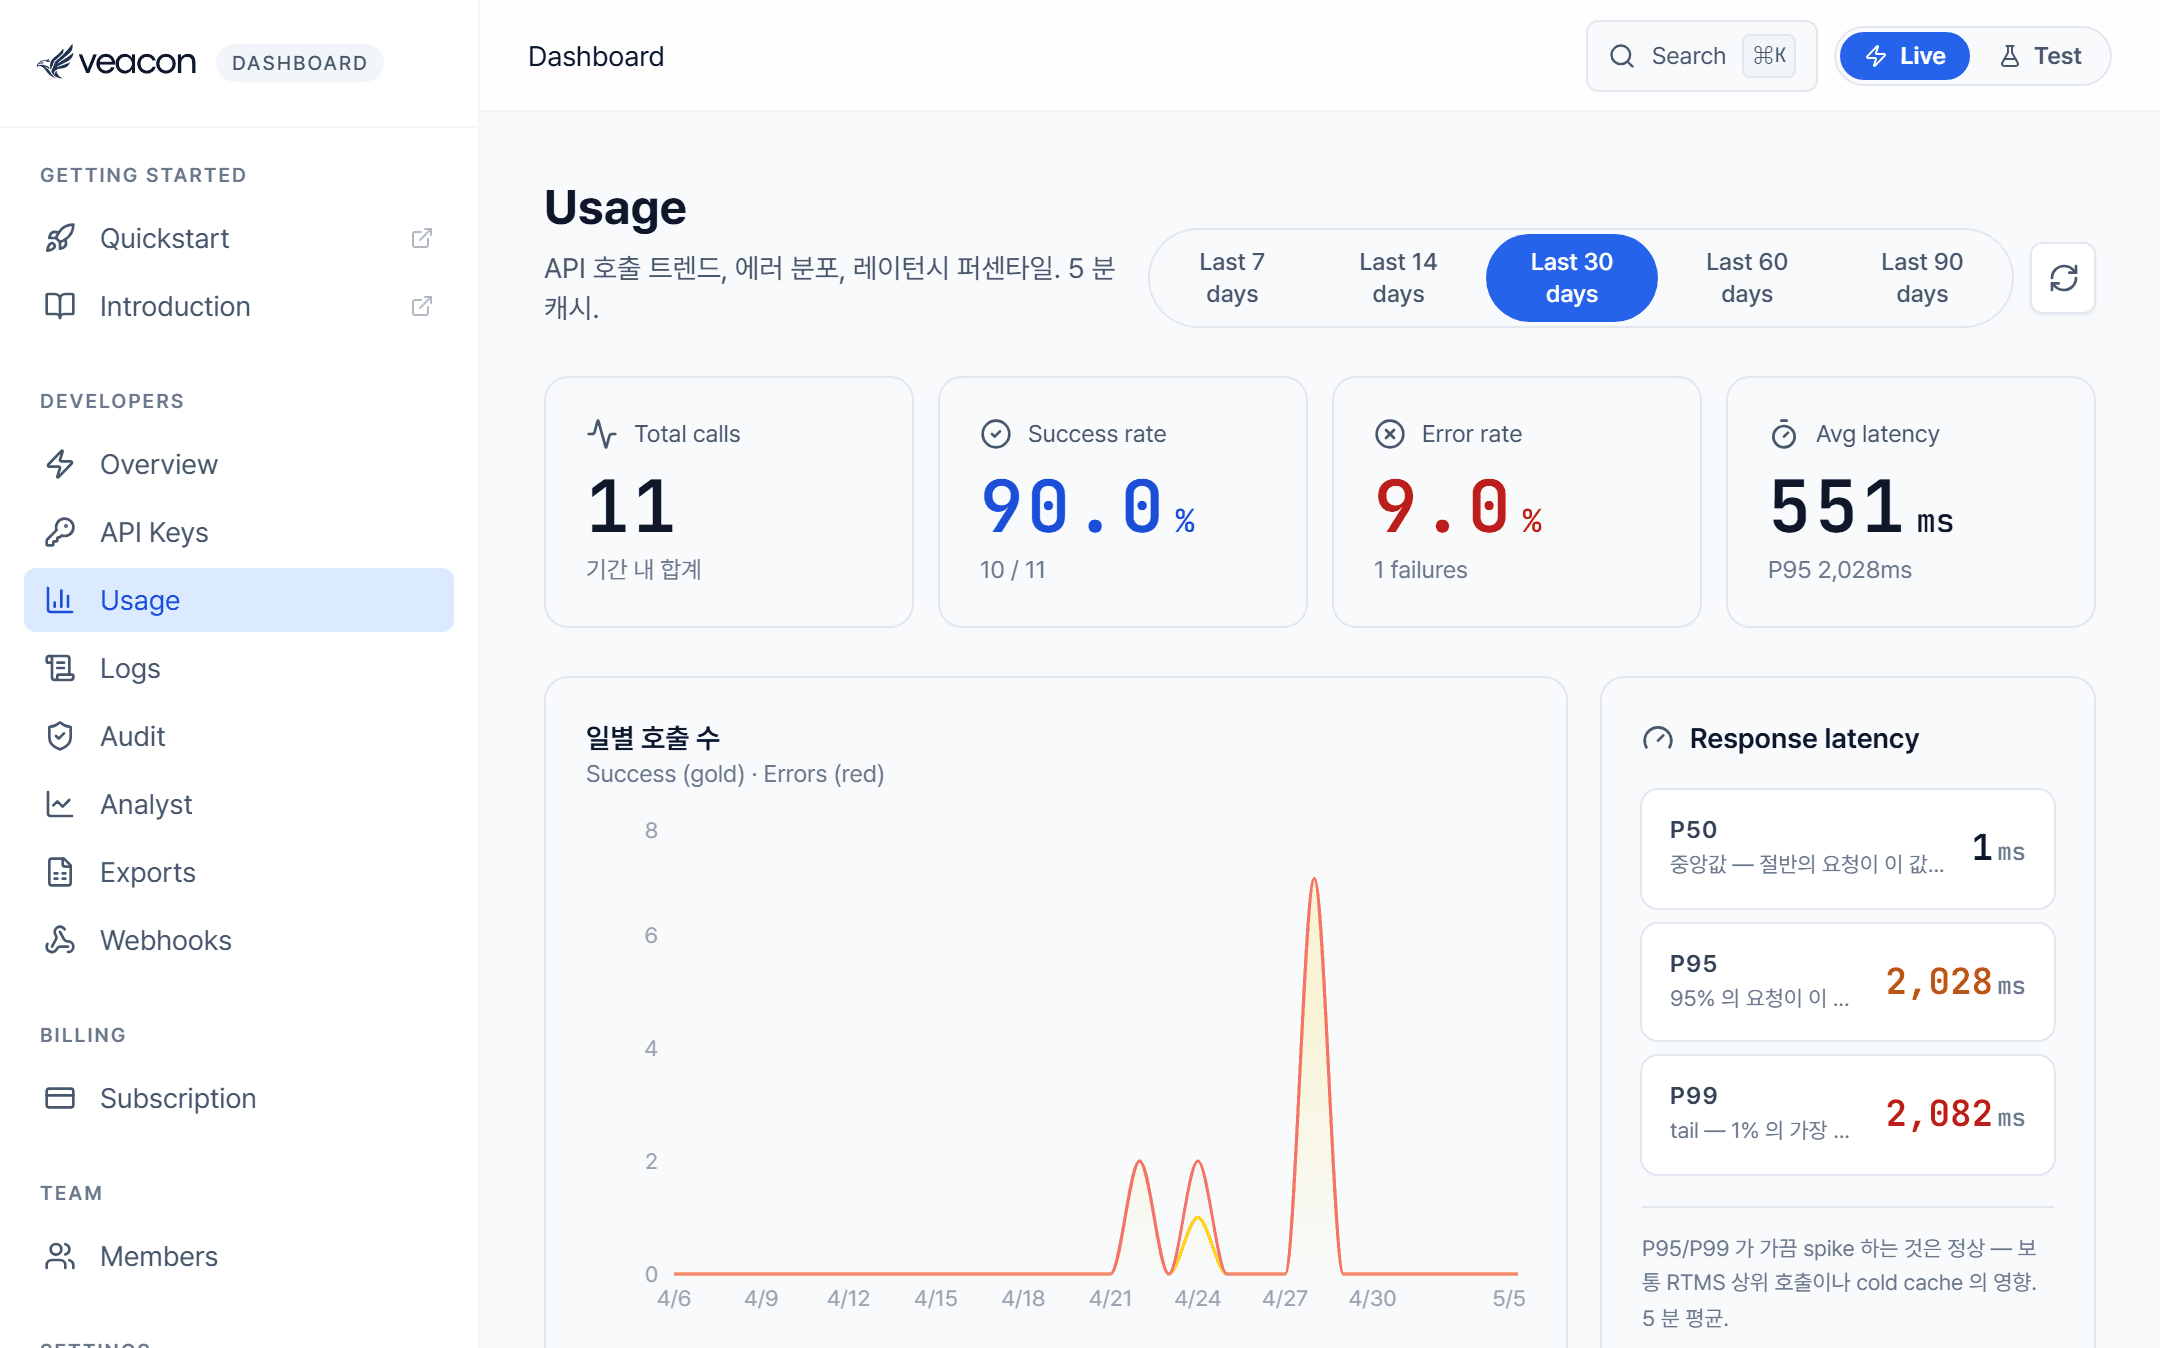Open the Introduction link
The width and height of the screenshot is (2160, 1348).
click(239, 306)
